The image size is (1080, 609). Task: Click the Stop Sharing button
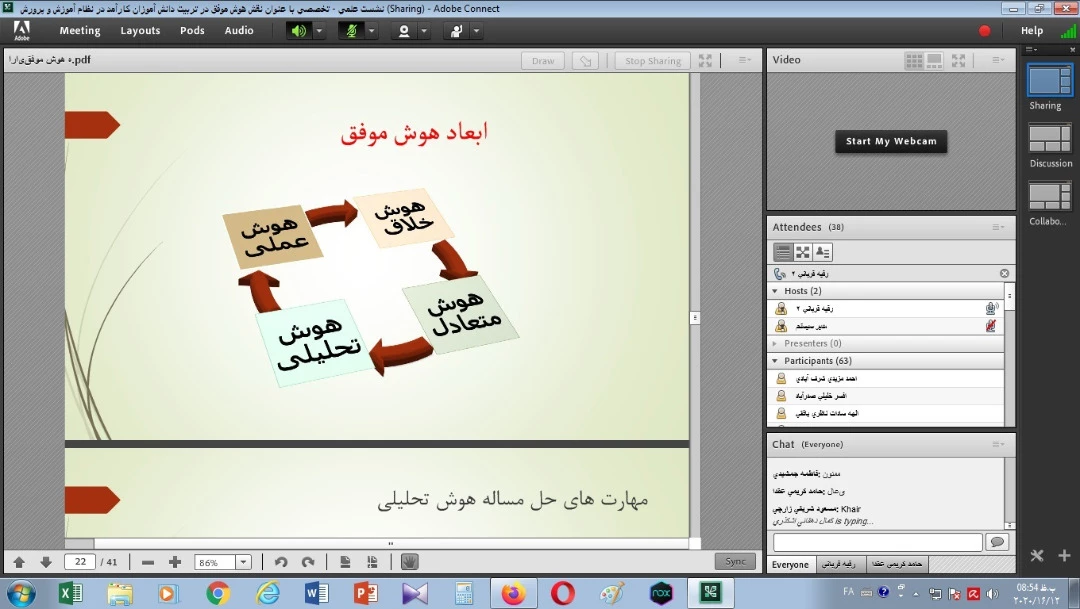652,61
